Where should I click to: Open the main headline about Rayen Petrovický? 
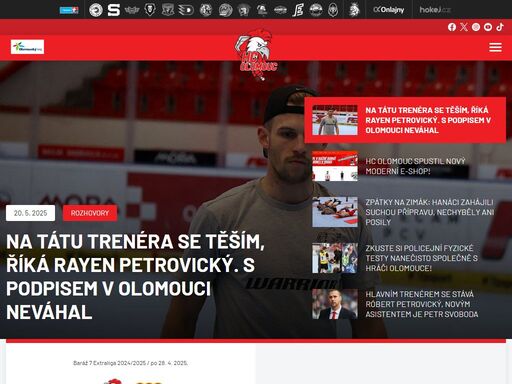(135, 276)
